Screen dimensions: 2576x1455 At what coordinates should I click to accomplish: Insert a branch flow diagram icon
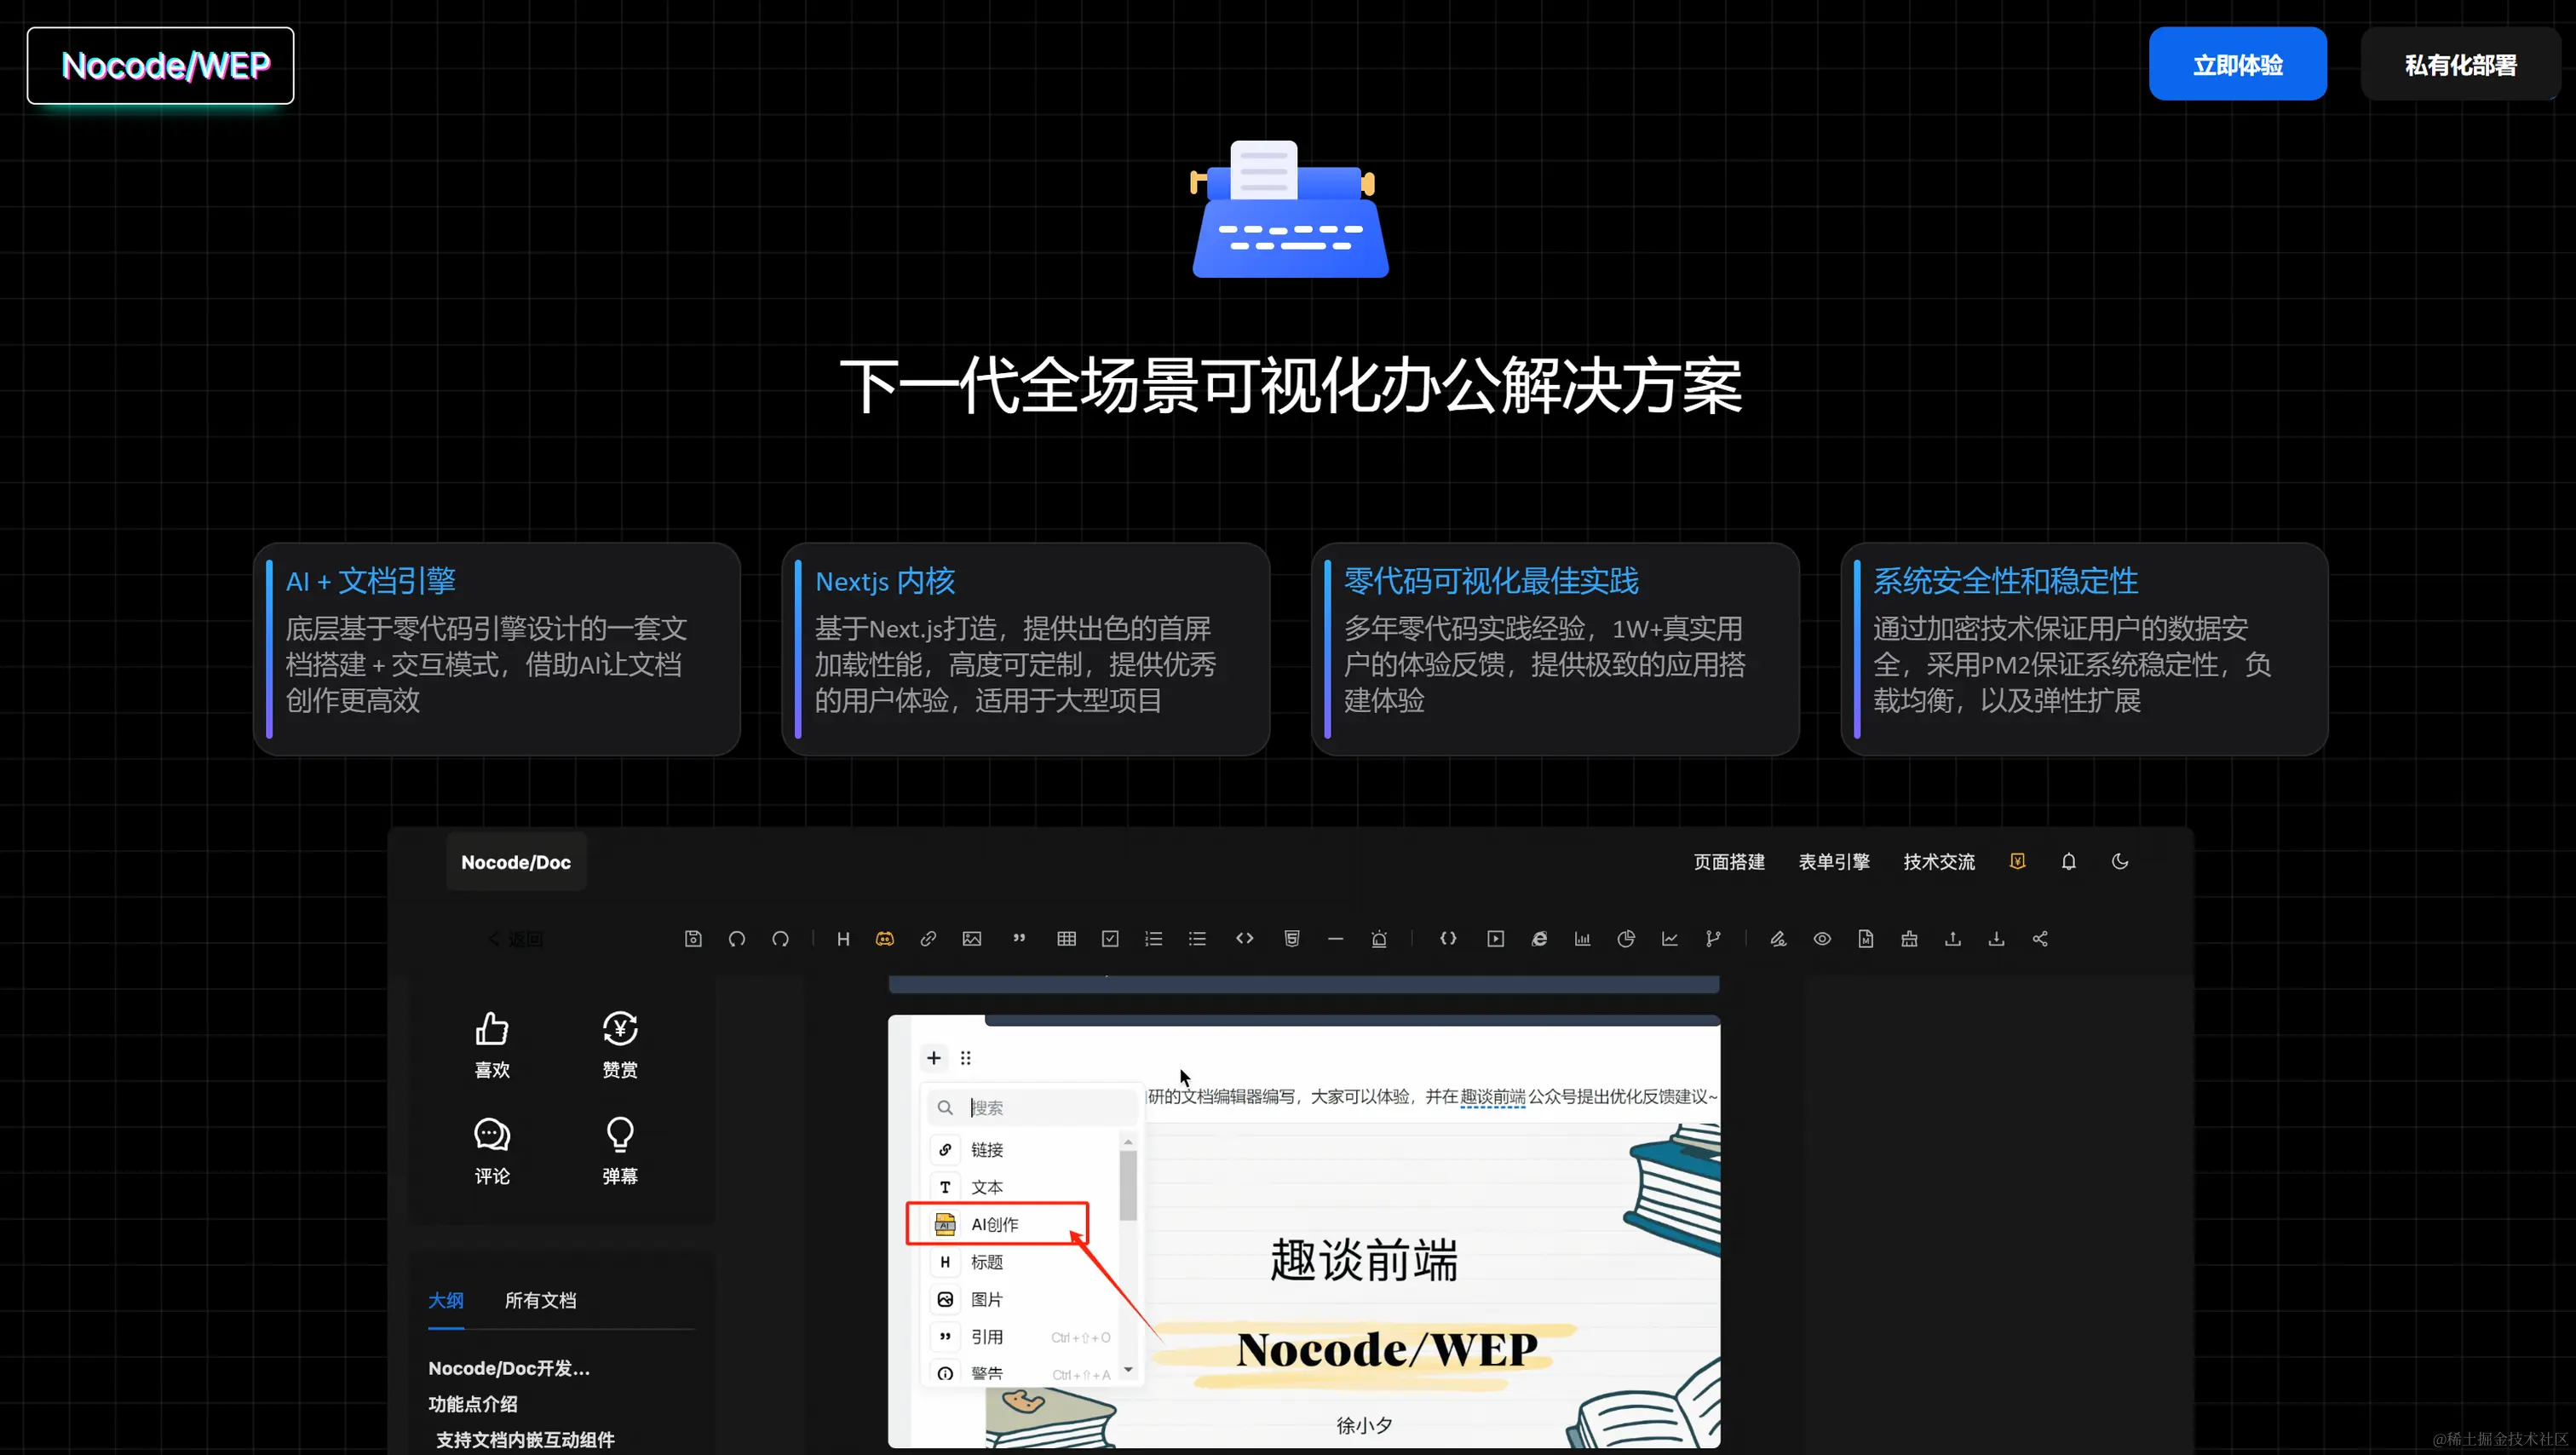[x=1713, y=938]
